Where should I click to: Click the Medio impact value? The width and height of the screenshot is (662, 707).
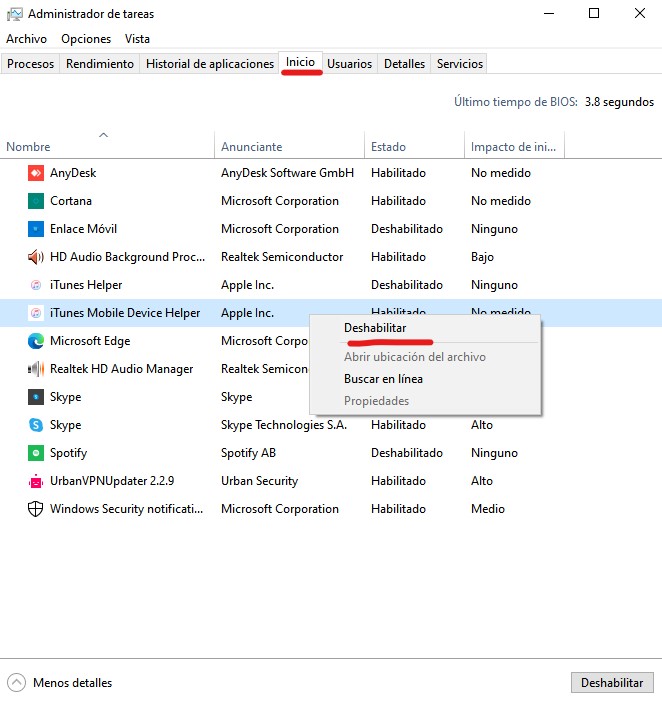488,509
